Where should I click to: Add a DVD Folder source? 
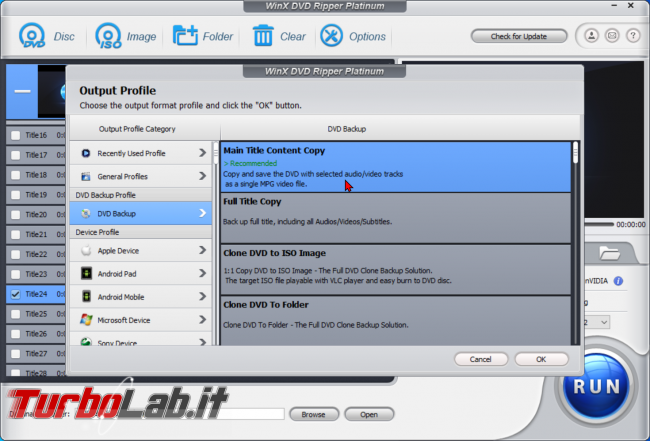(x=202, y=36)
